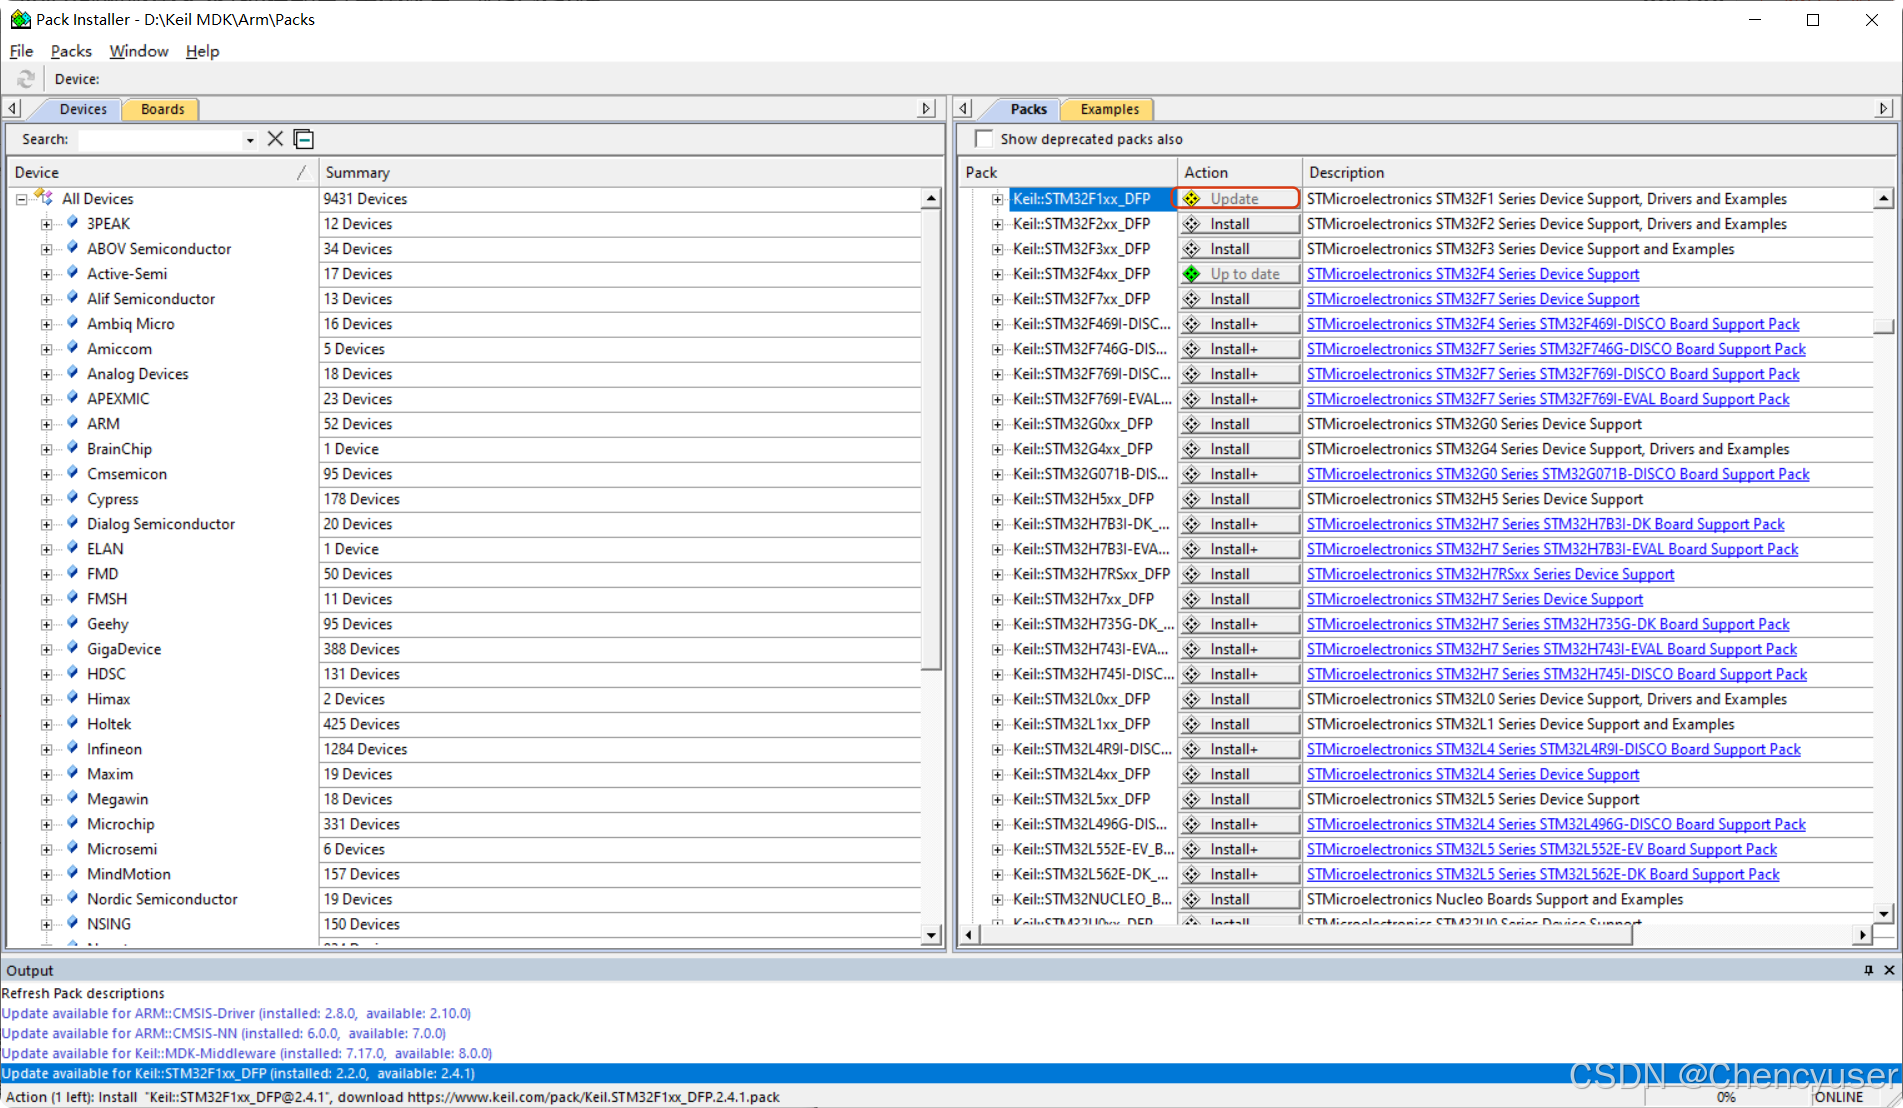Enable Show deprecated packs also checkbox
1903x1108 pixels.
pyautogui.click(x=984, y=139)
